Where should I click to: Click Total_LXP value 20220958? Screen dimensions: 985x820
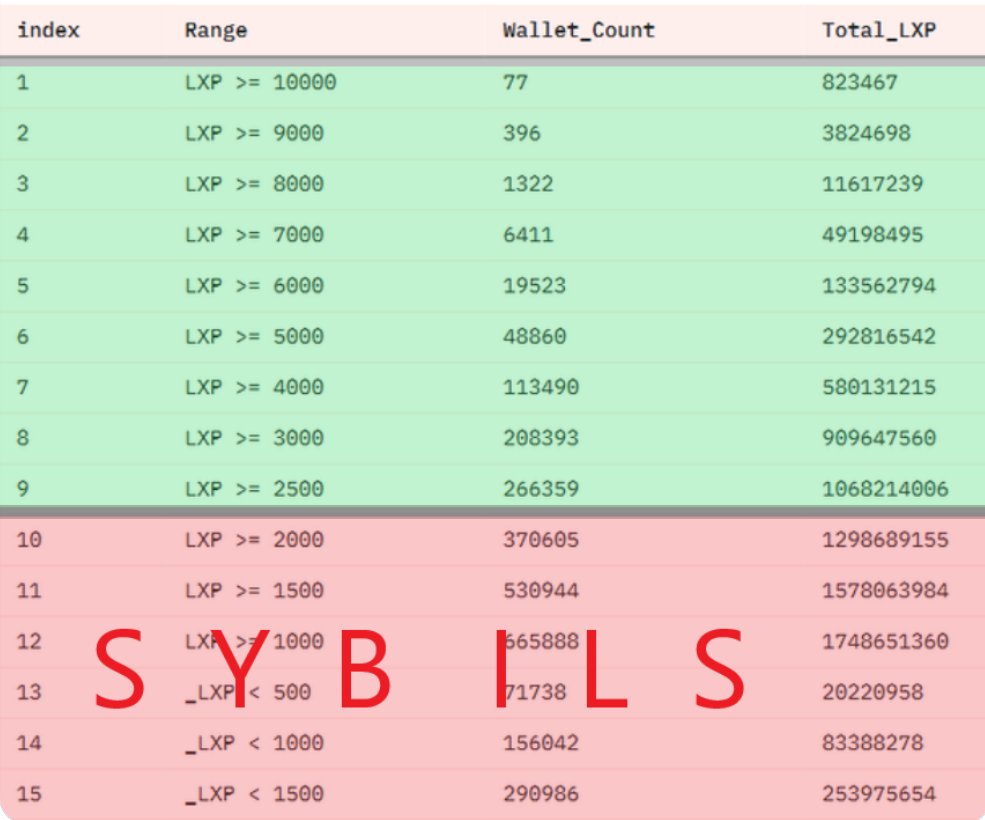(x=873, y=692)
